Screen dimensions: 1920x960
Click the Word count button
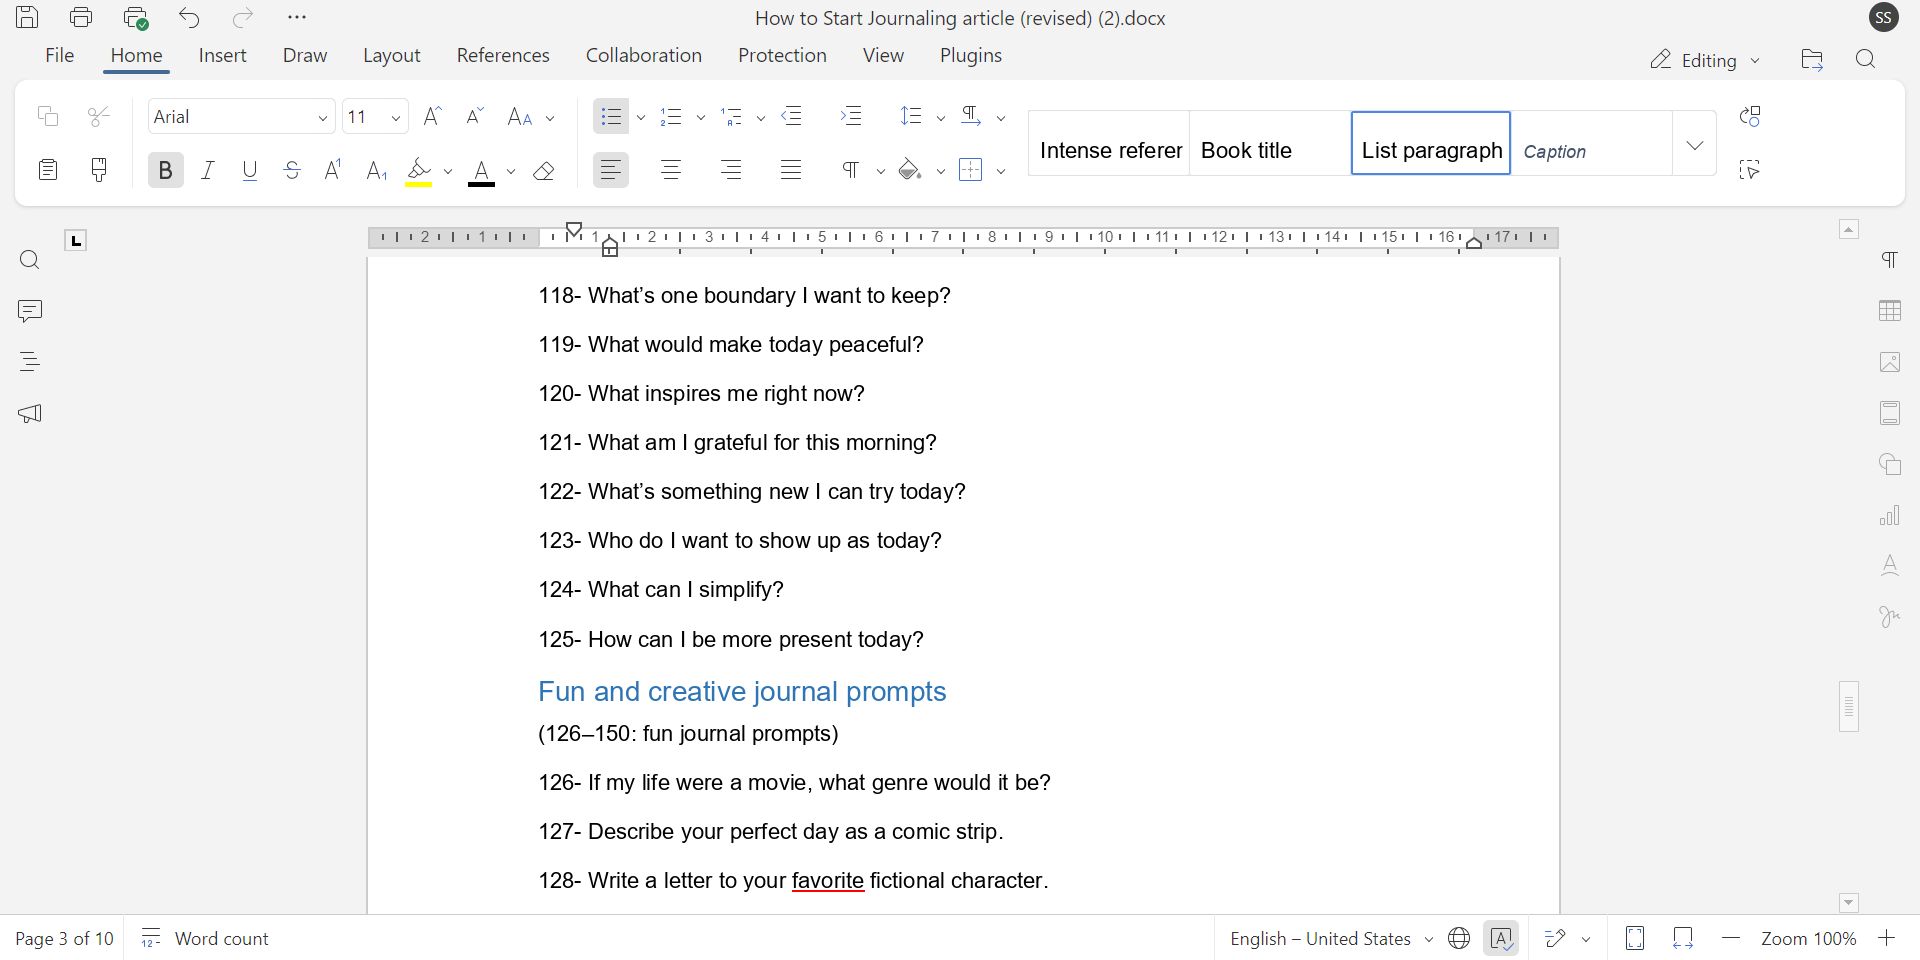point(206,938)
